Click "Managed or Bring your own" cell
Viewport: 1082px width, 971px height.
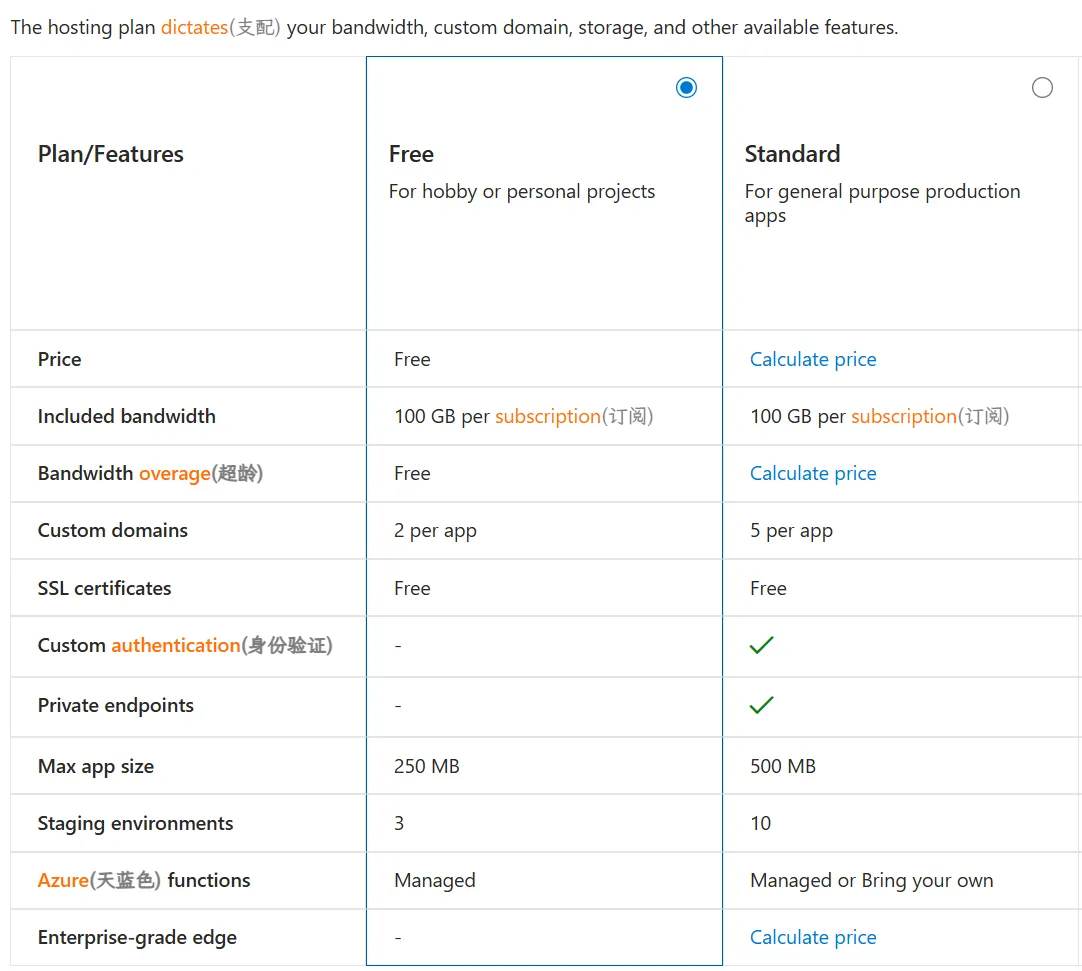click(871, 881)
